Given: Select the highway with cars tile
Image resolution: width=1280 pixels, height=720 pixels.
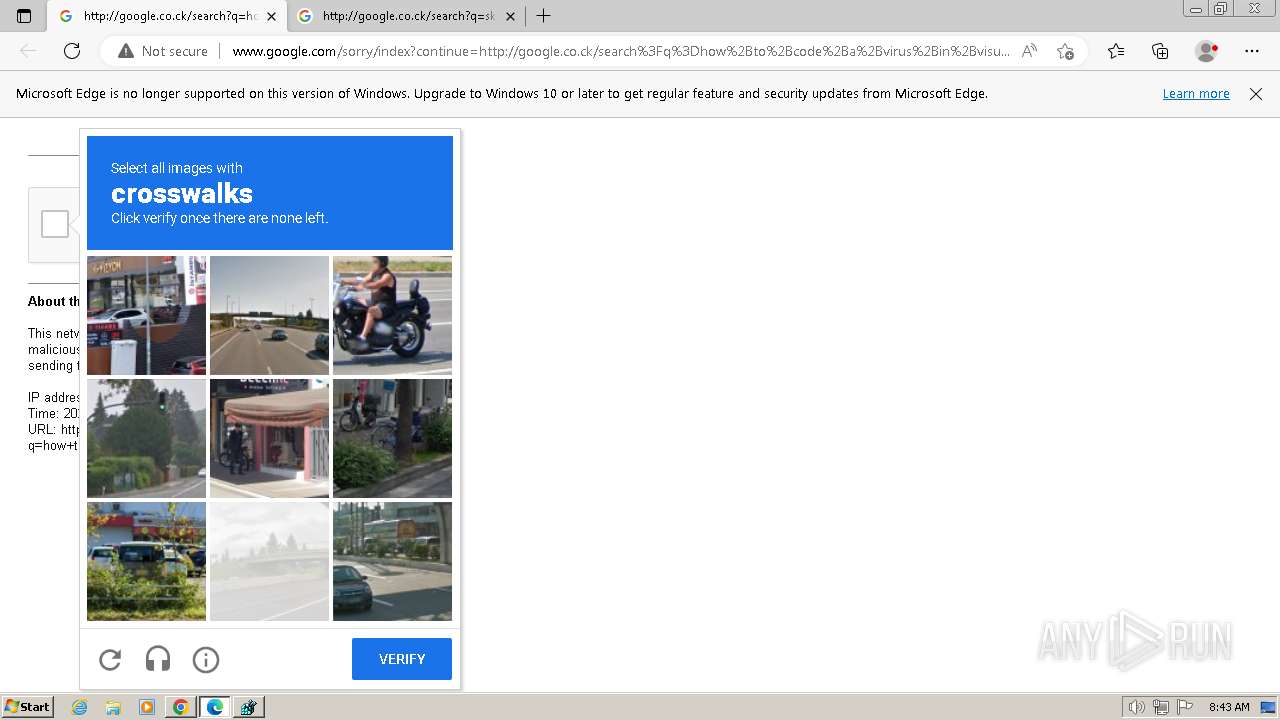Looking at the screenshot, I should pyautogui.click(x=269, y=315).
